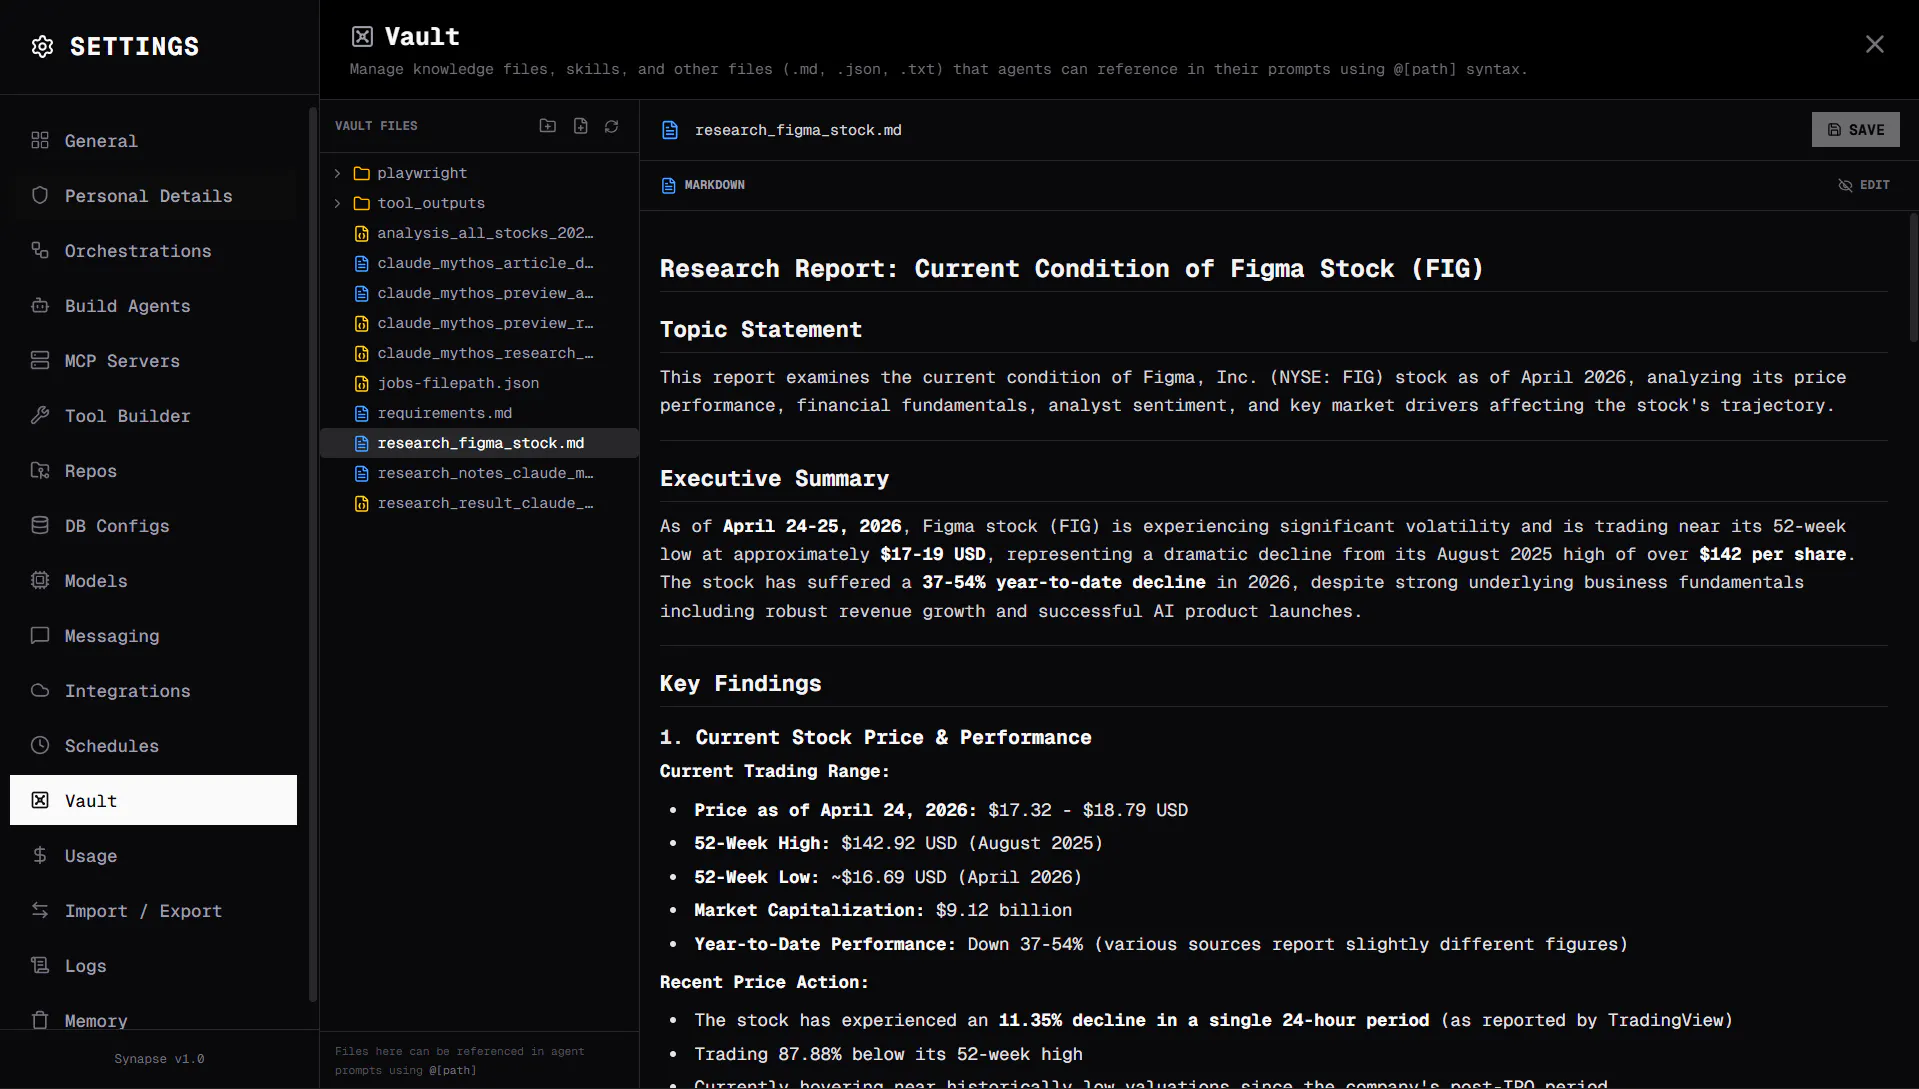Image resolution: width=1919 pixels, height=1089 pixels.
Task: Click the Repos icon in sidebar
Action: (x=40, y=470)
